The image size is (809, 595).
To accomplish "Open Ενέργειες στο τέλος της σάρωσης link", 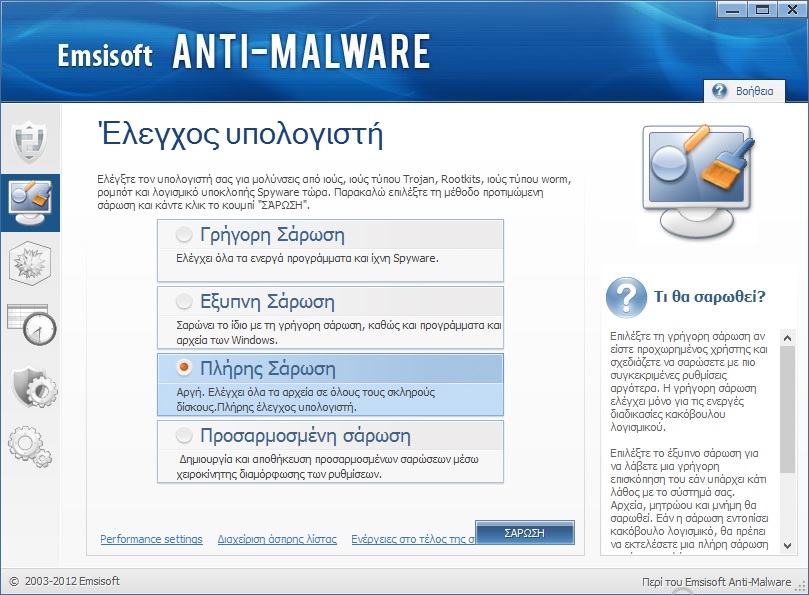I will [x=413, y=539].
